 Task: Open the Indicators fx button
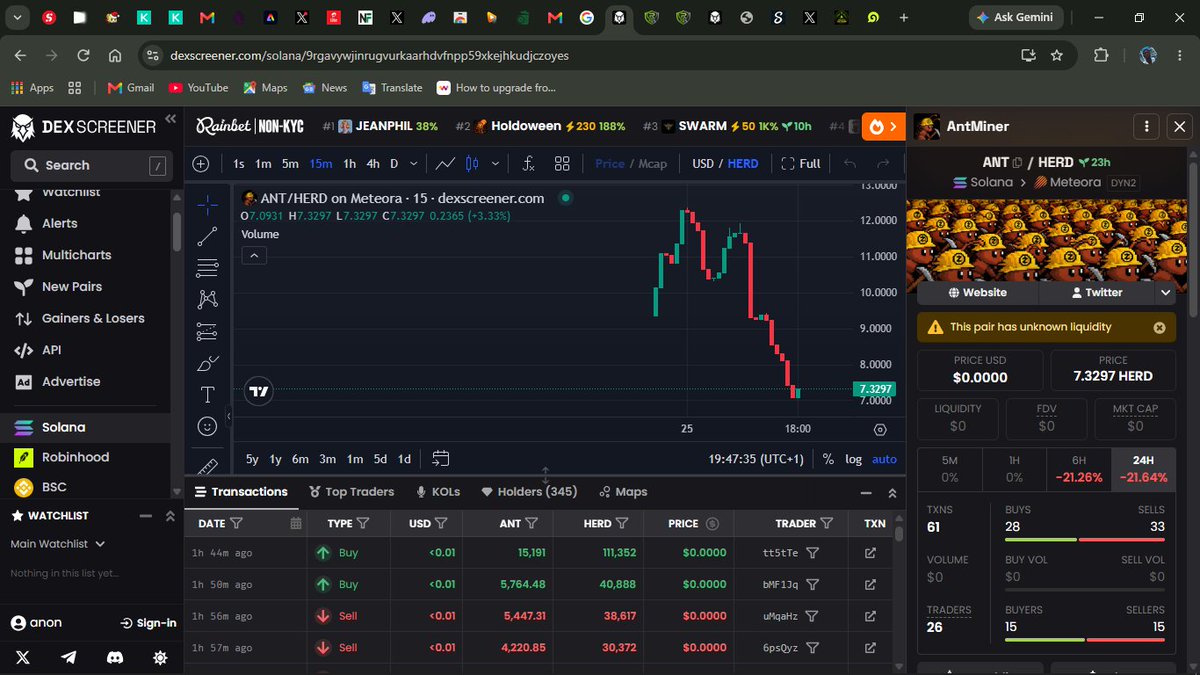tap(529, 164)
